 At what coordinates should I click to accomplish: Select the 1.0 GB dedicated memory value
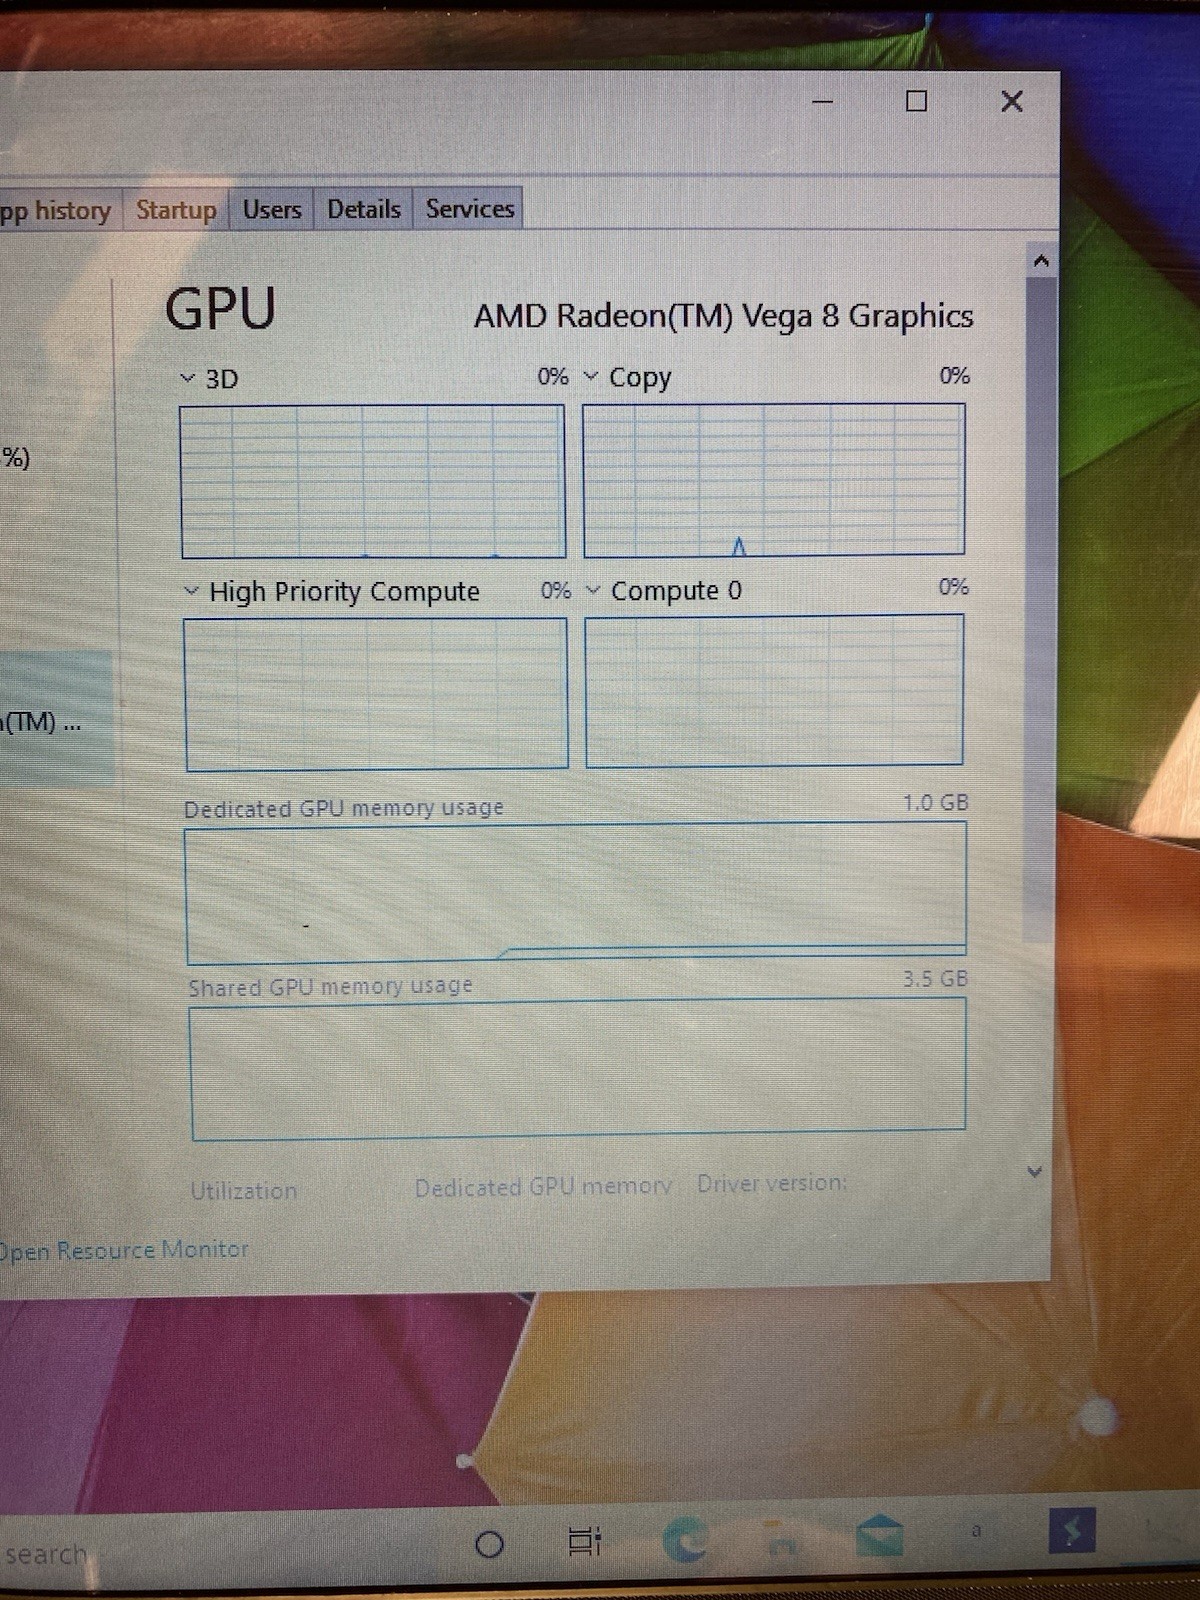point(935,803)
